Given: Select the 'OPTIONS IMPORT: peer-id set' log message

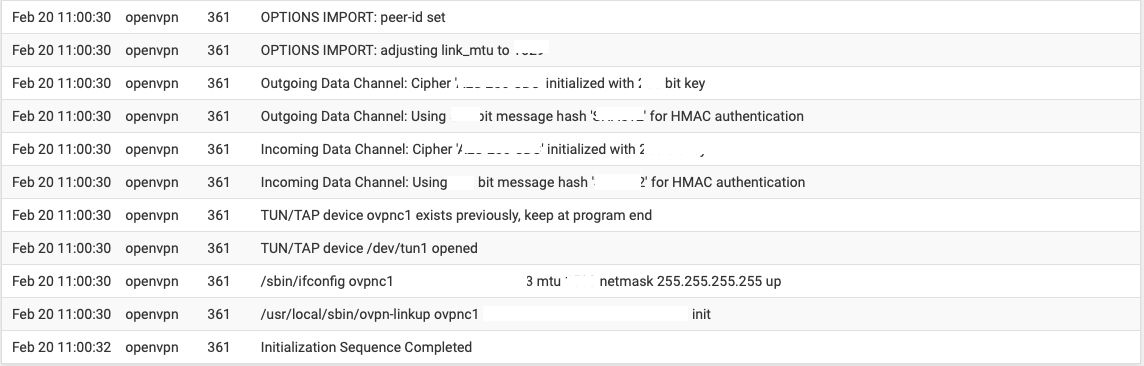Looking at the screenshot, I should tap(353, 17).
